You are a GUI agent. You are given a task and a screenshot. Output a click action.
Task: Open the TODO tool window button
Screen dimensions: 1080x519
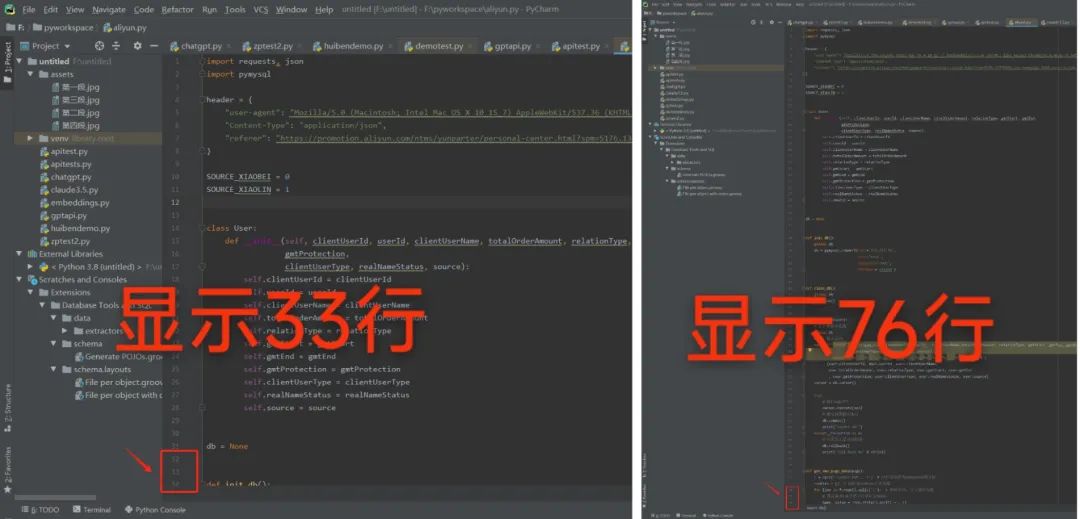click(41, 510)
